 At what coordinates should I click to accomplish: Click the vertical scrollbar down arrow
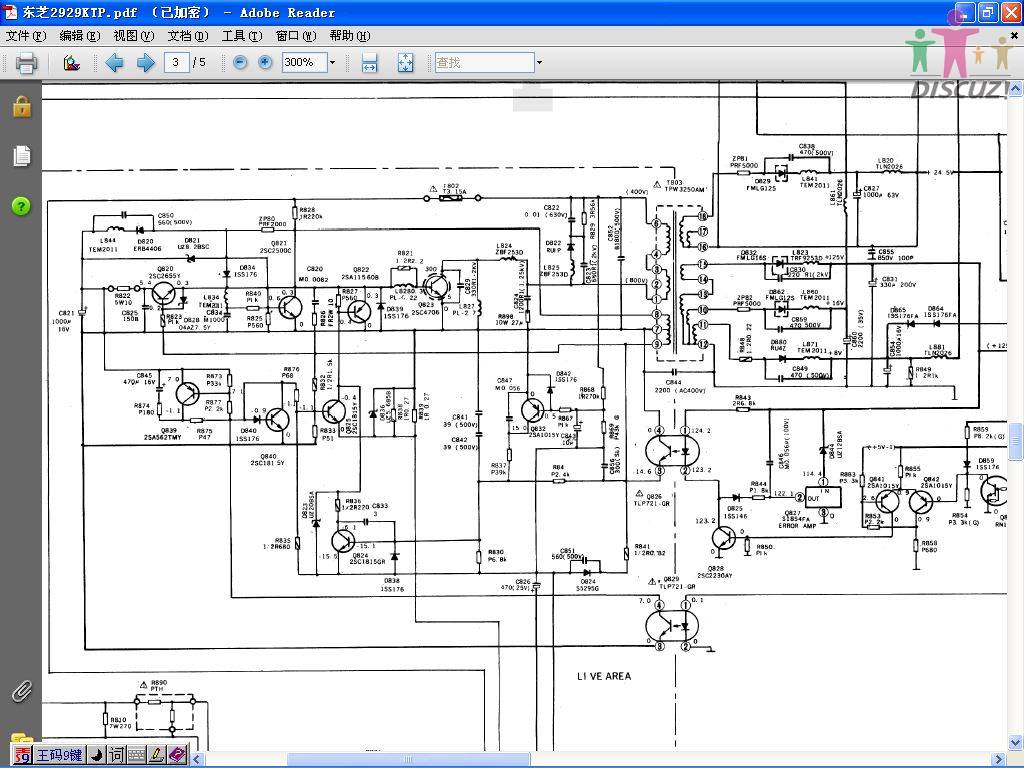tap(1016, 743)
